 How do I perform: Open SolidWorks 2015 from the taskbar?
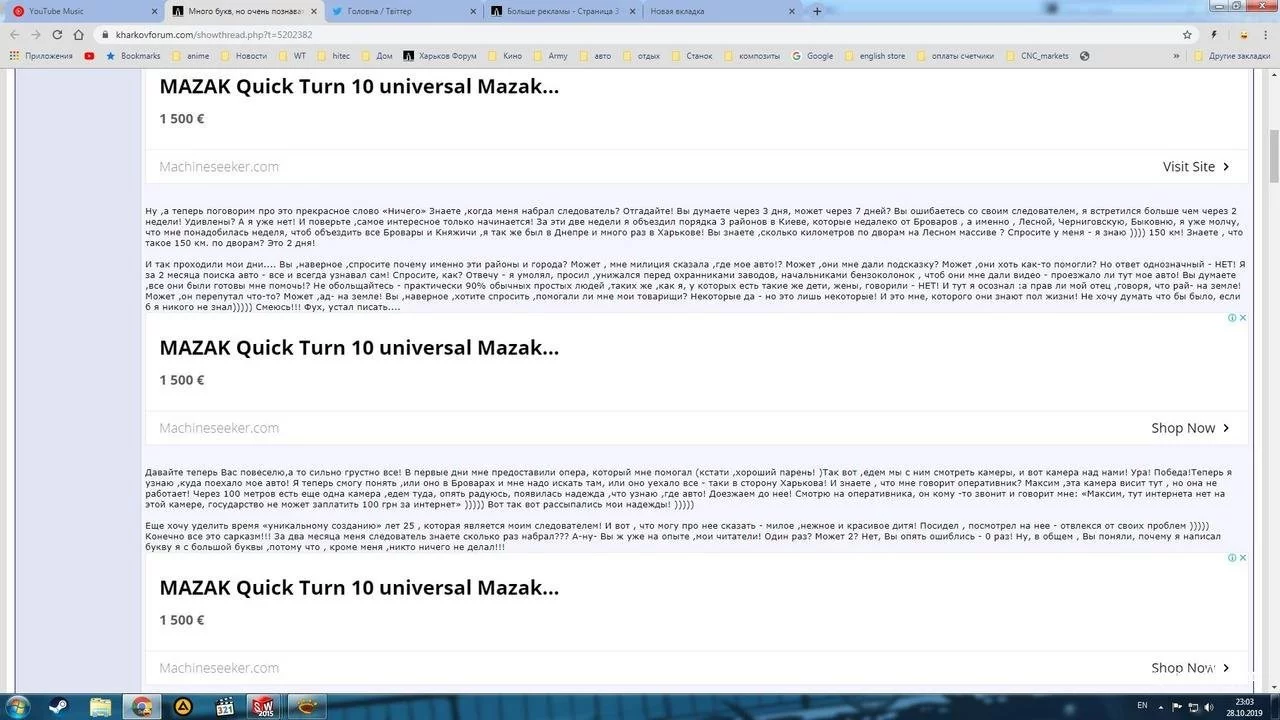pos(263,706)
